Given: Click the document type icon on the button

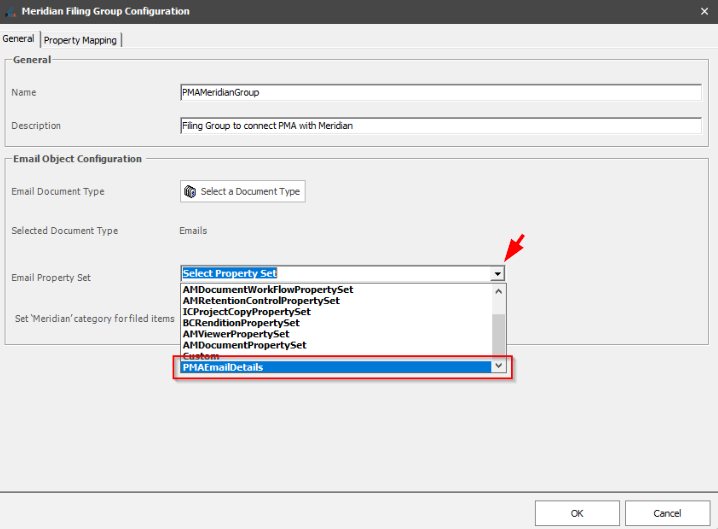Looking at the screenshot, I should 190,191.
